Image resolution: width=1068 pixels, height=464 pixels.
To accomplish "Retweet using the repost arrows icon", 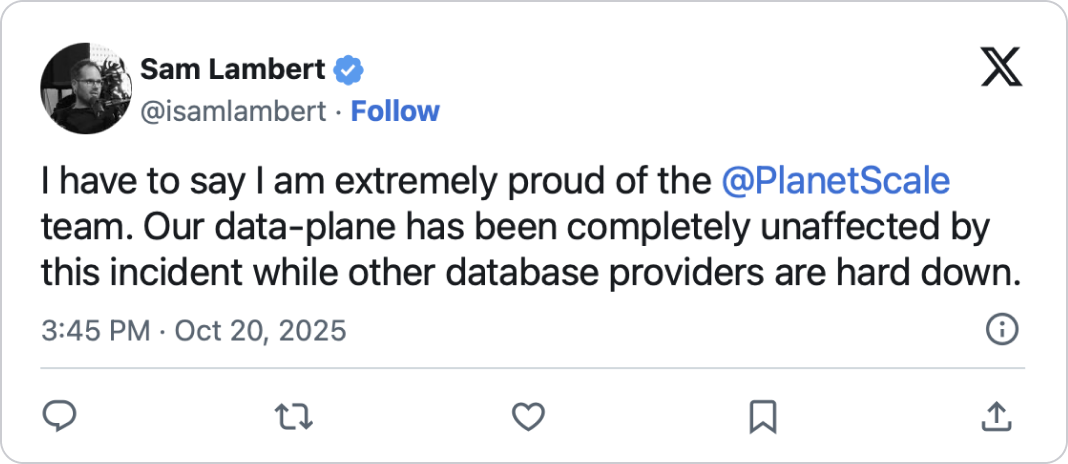I will tap(294, 414).
